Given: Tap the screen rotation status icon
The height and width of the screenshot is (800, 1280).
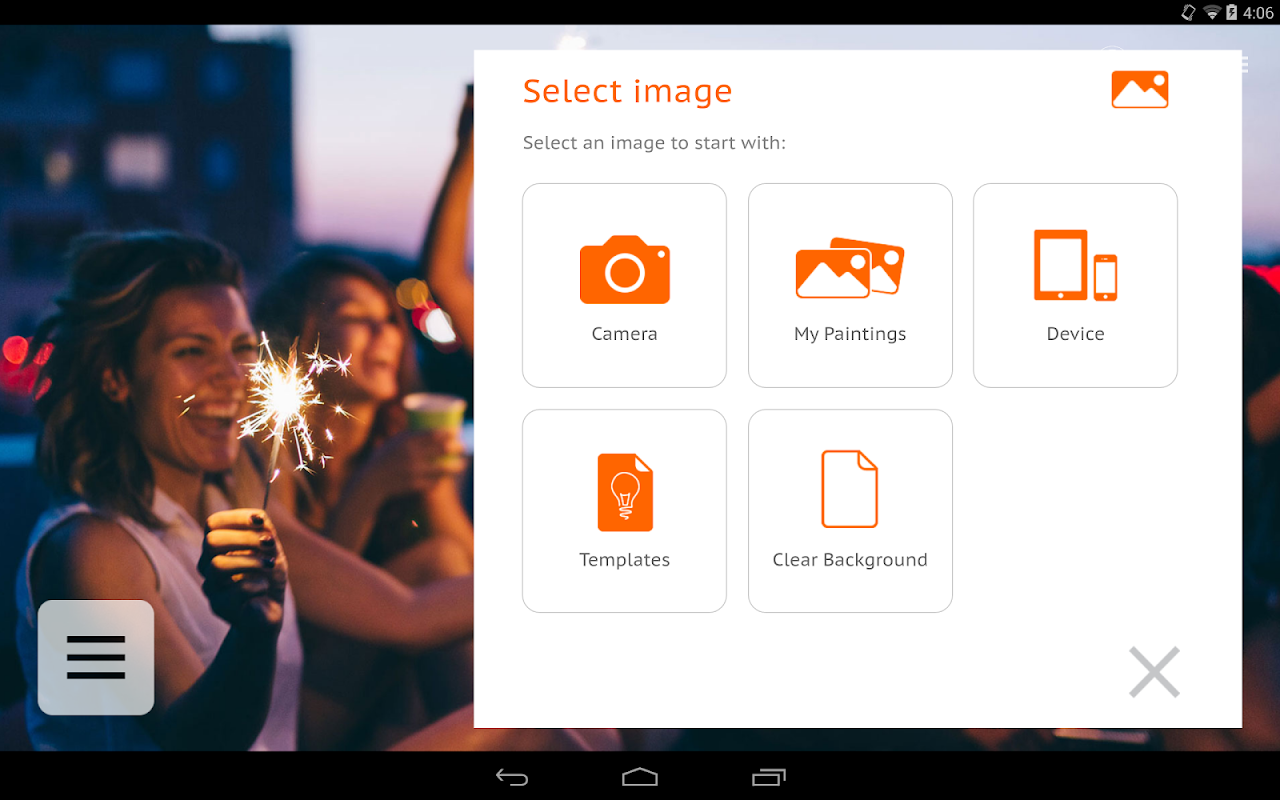Looking at the screenshot, I should 1188,12.
